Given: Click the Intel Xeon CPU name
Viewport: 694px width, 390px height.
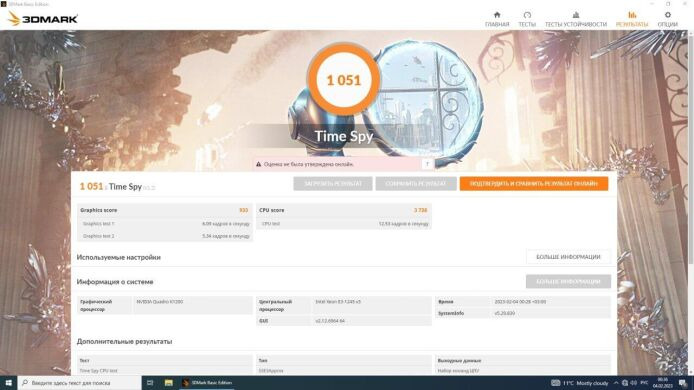Looking at the screenshot, I should pos(338,302).
